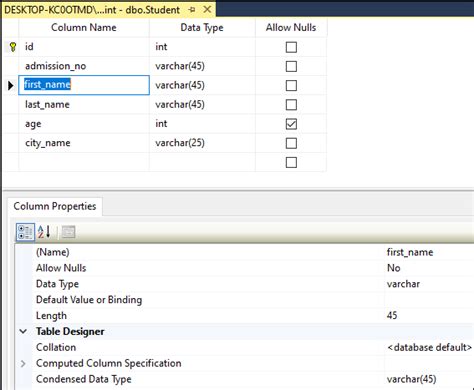Toggle Allow Nulls for first_name column

point(291,86)
